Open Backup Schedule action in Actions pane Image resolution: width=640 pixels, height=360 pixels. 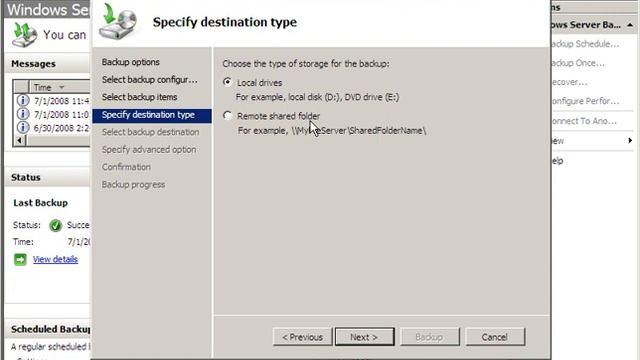coord(584,44)
